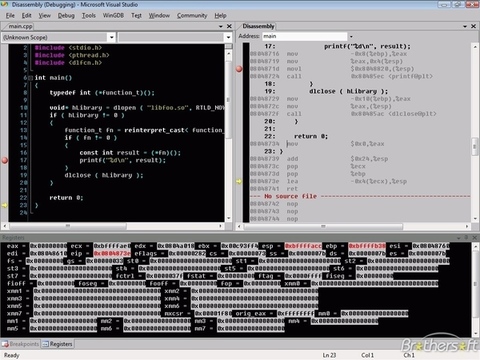
Task: Click the Address input field containing main
Action: [x=304, y=36]
